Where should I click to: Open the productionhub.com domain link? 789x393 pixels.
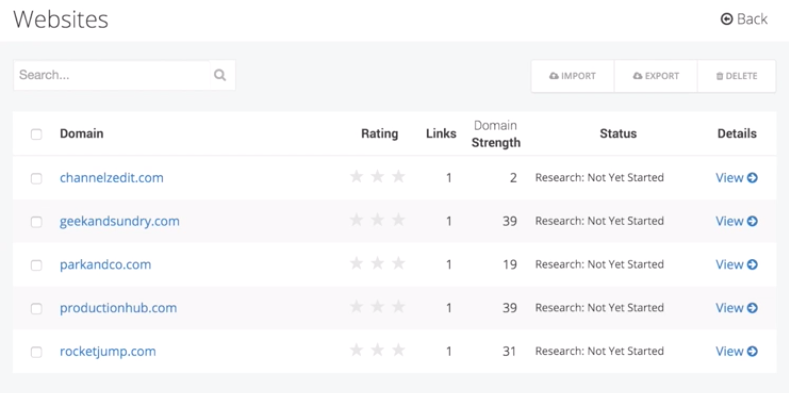[118, 307]
